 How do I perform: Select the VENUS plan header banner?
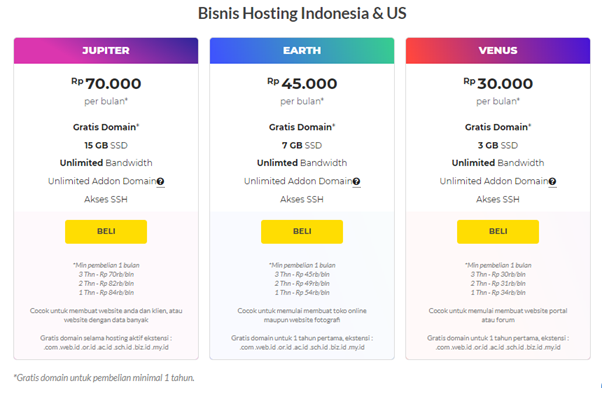[x=498, y=51]
